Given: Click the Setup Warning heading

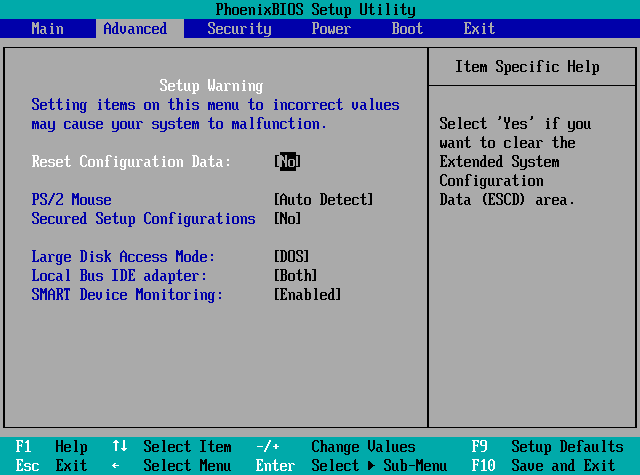Looking at the screenshot, I should pos(211,86).
